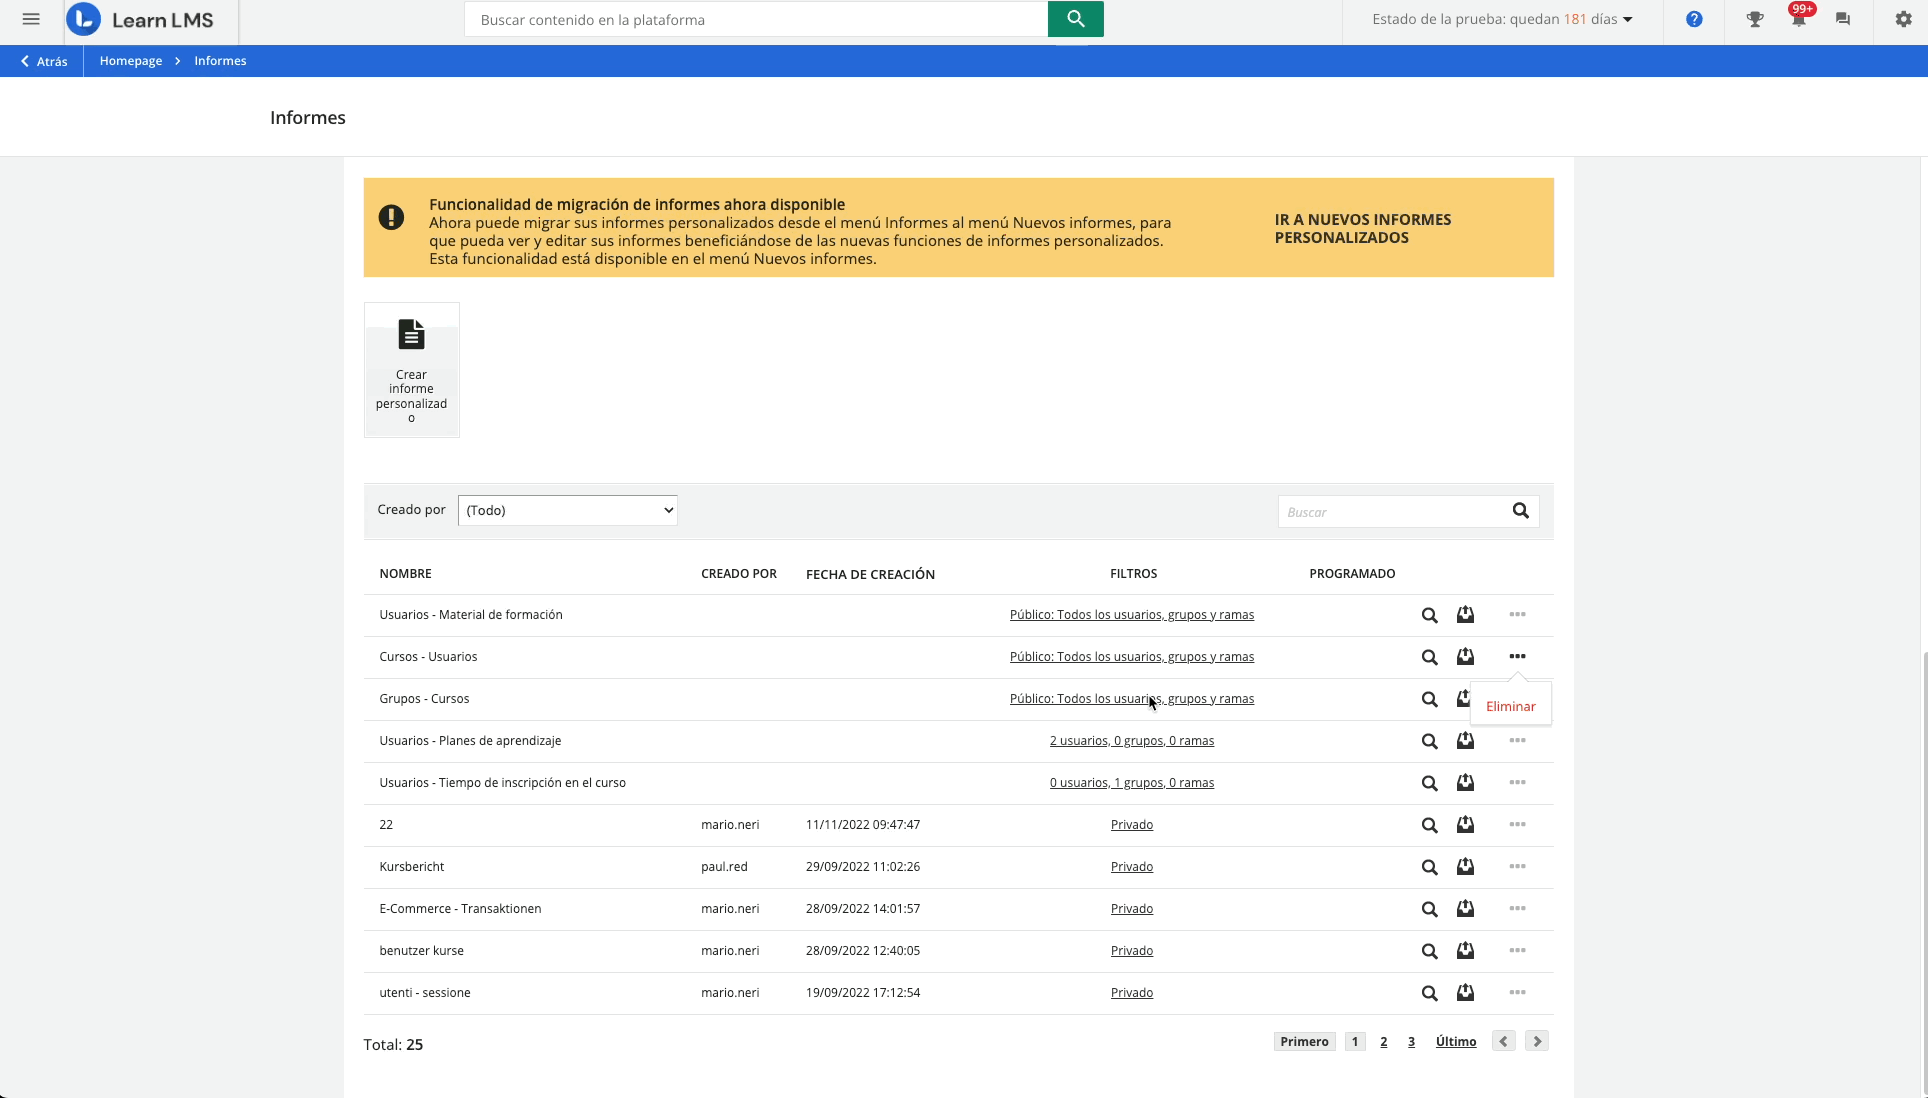
Task: Open the messages chat icon
Action: 1841,19
